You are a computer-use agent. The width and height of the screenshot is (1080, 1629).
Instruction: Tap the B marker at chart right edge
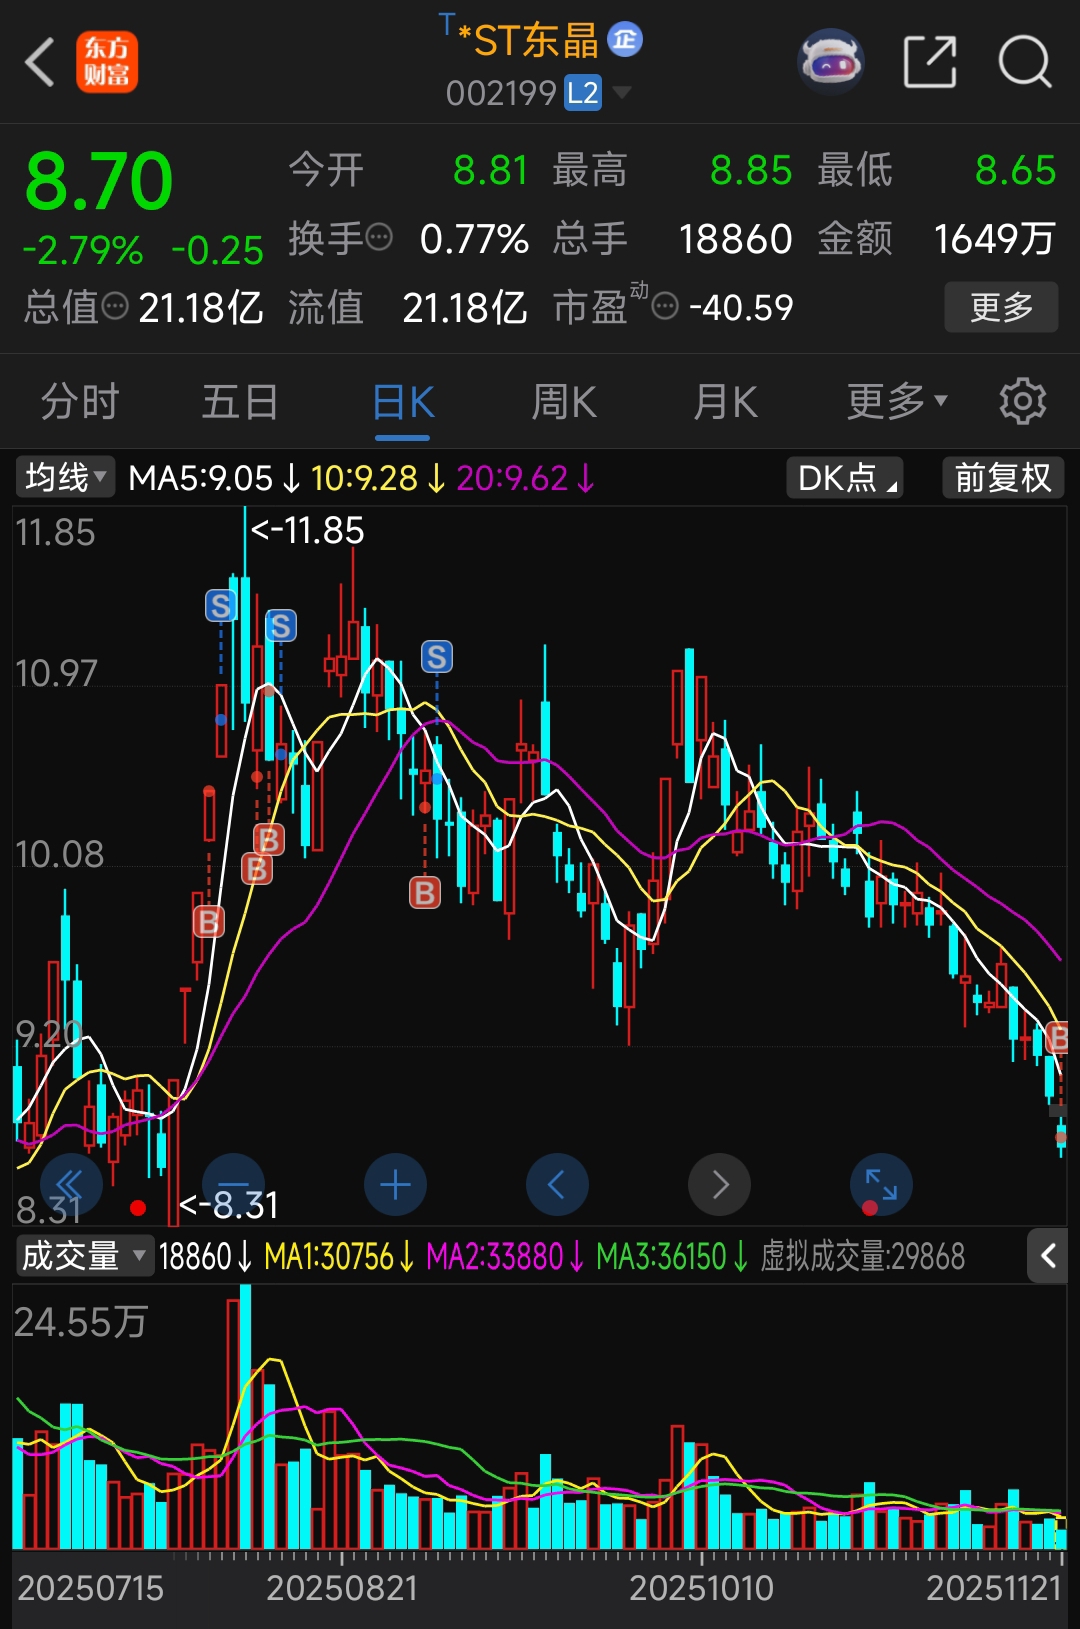pyautogui.click(x=1057, y=1037)
